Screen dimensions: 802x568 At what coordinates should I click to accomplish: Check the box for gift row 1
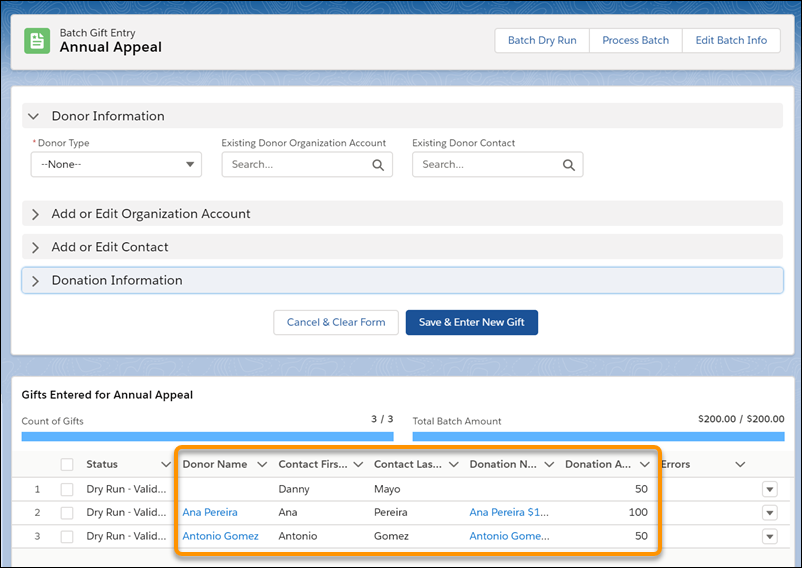(67, 489)
